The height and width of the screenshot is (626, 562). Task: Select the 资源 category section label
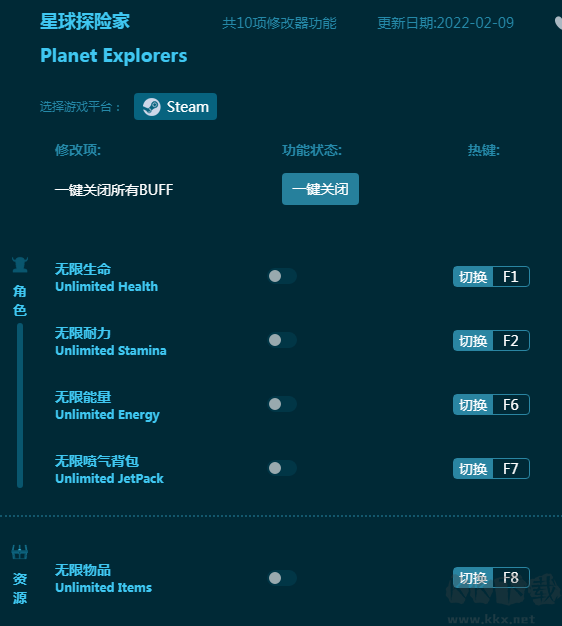coord(20,588)
